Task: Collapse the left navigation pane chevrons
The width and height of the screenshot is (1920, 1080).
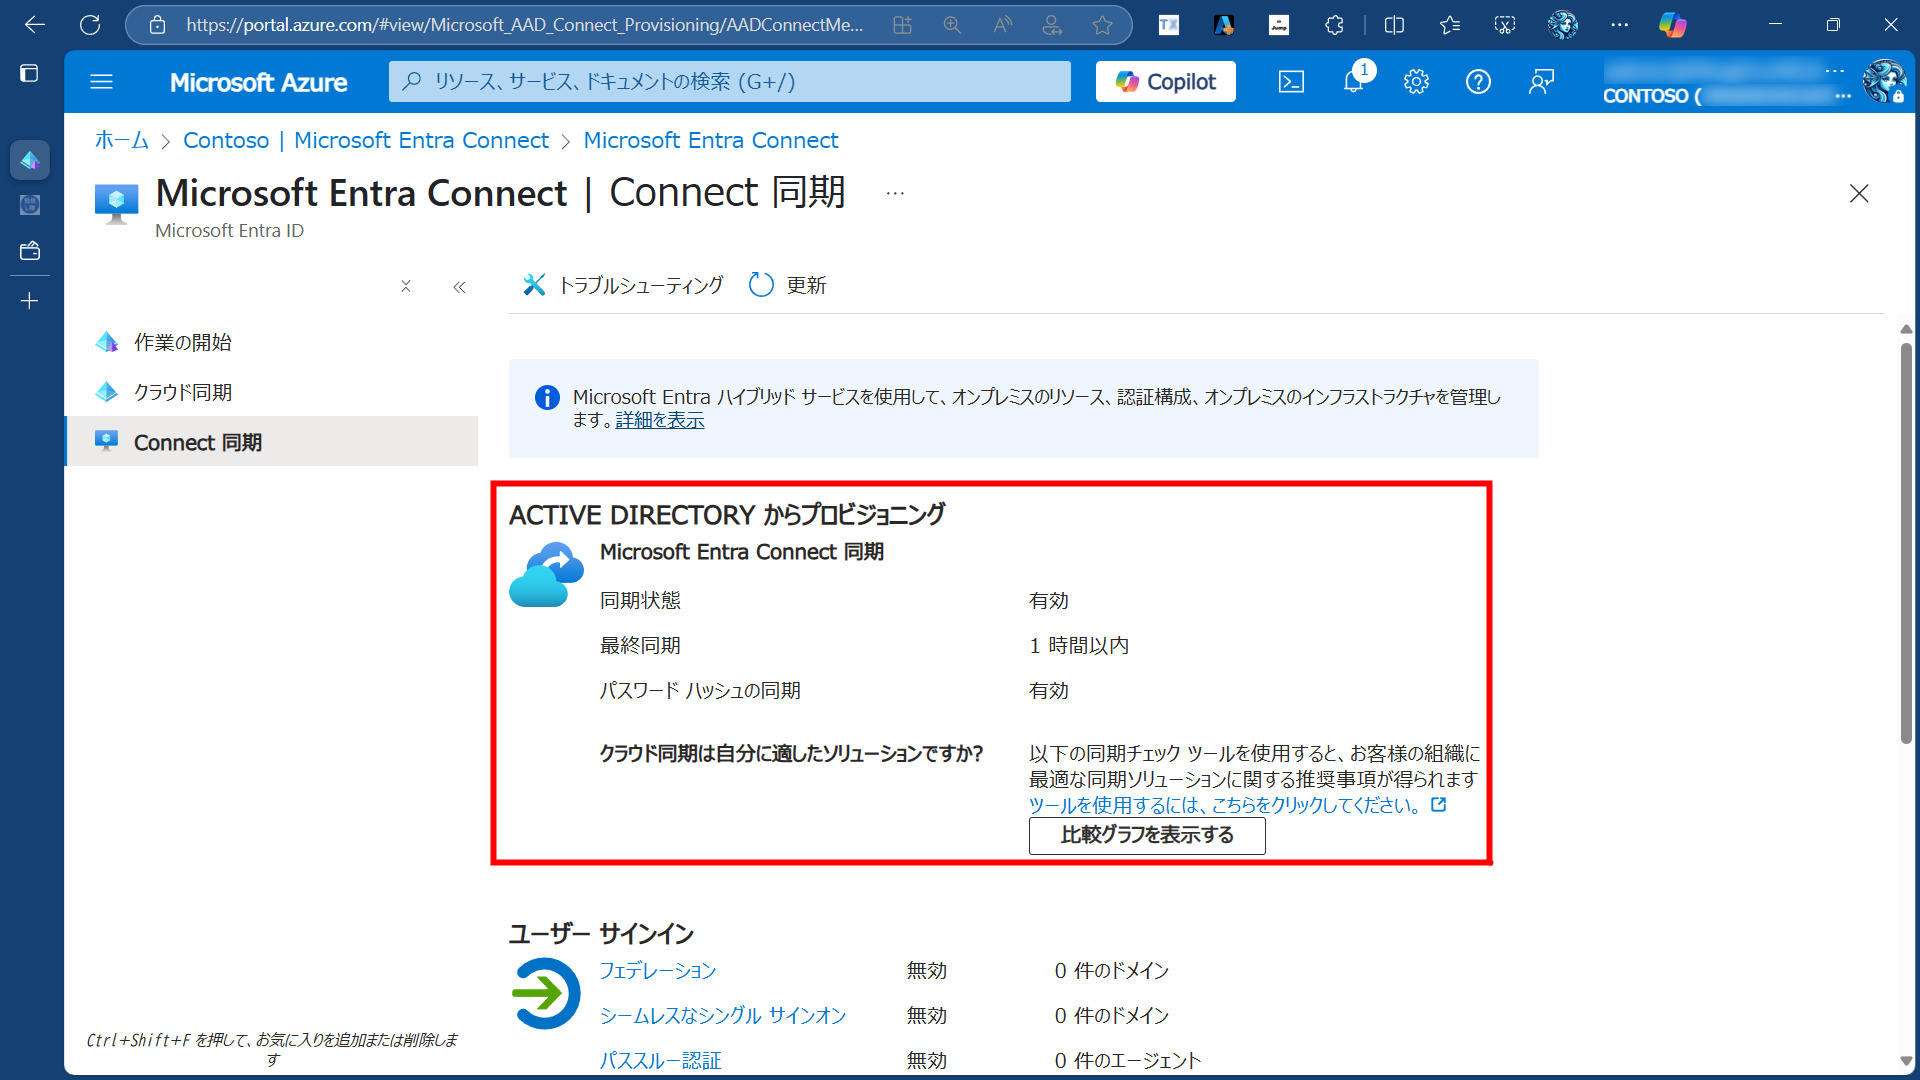Action: click(x=459, y=287)
